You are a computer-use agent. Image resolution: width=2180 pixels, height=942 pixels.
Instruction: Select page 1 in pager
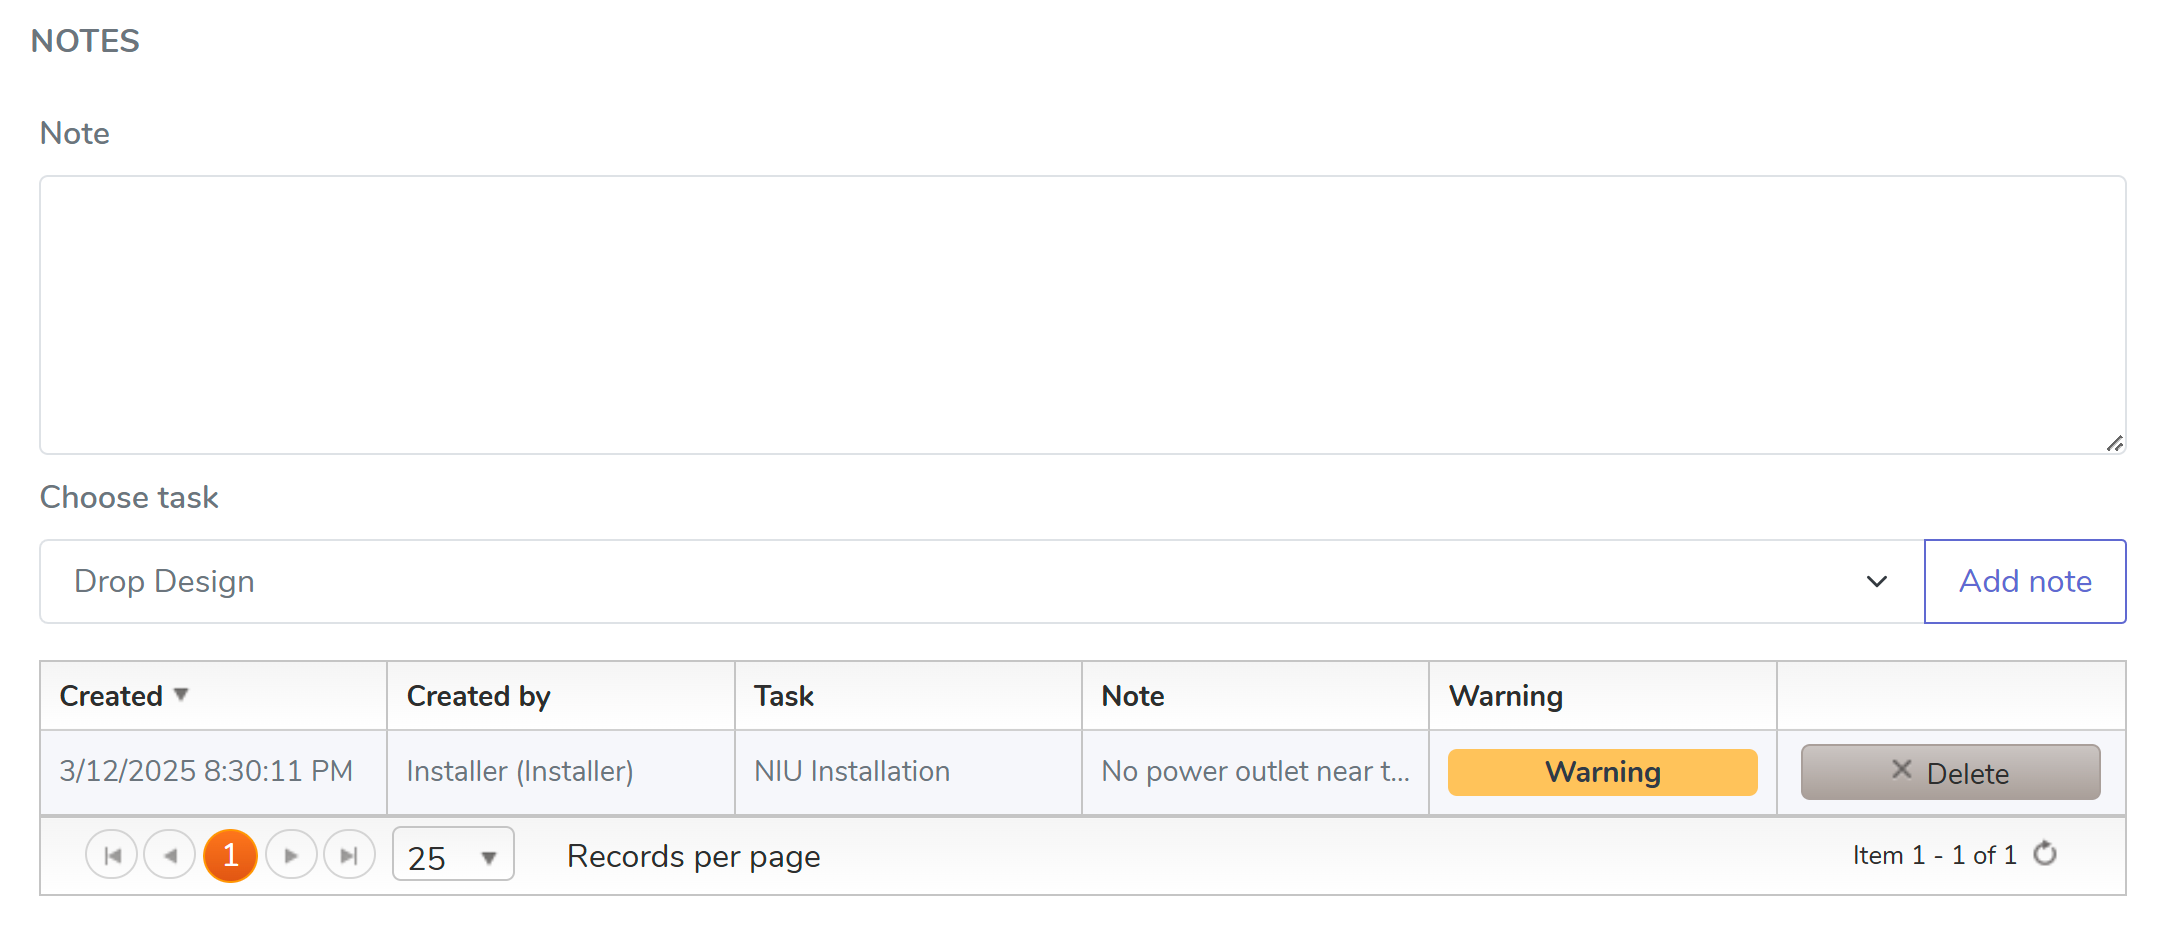point(230,856)
